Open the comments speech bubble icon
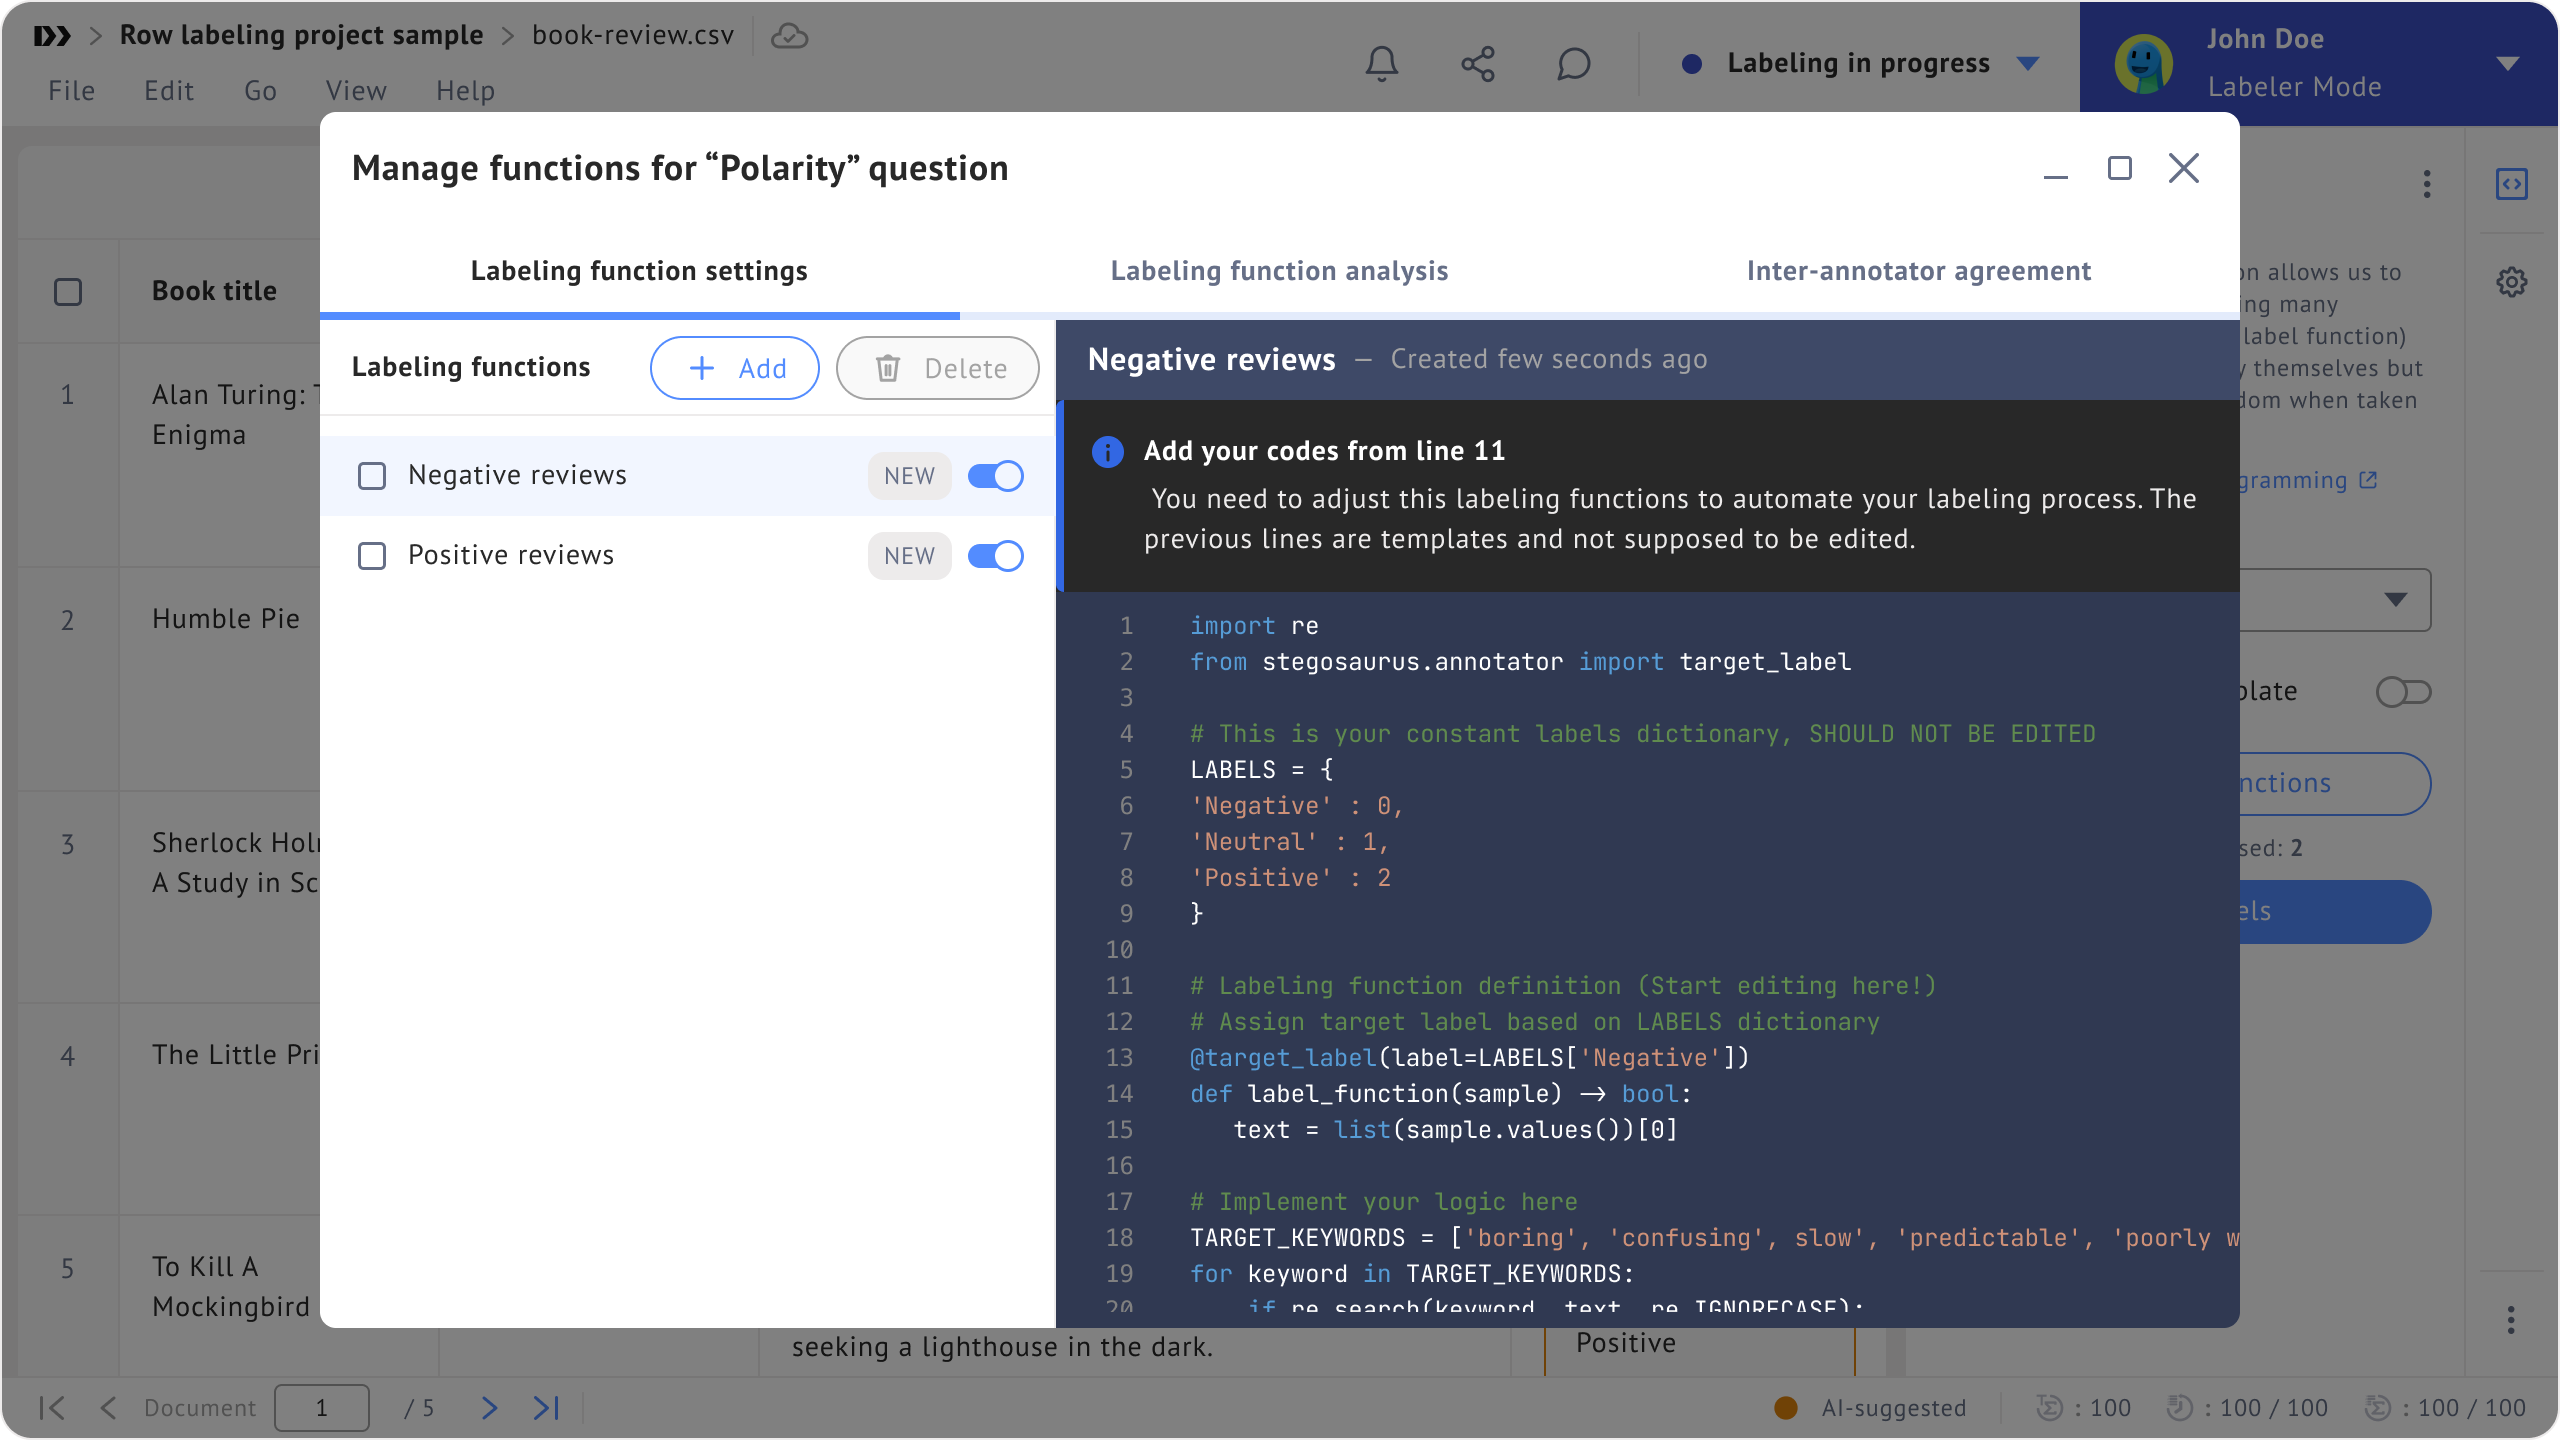 point(1573,64)
